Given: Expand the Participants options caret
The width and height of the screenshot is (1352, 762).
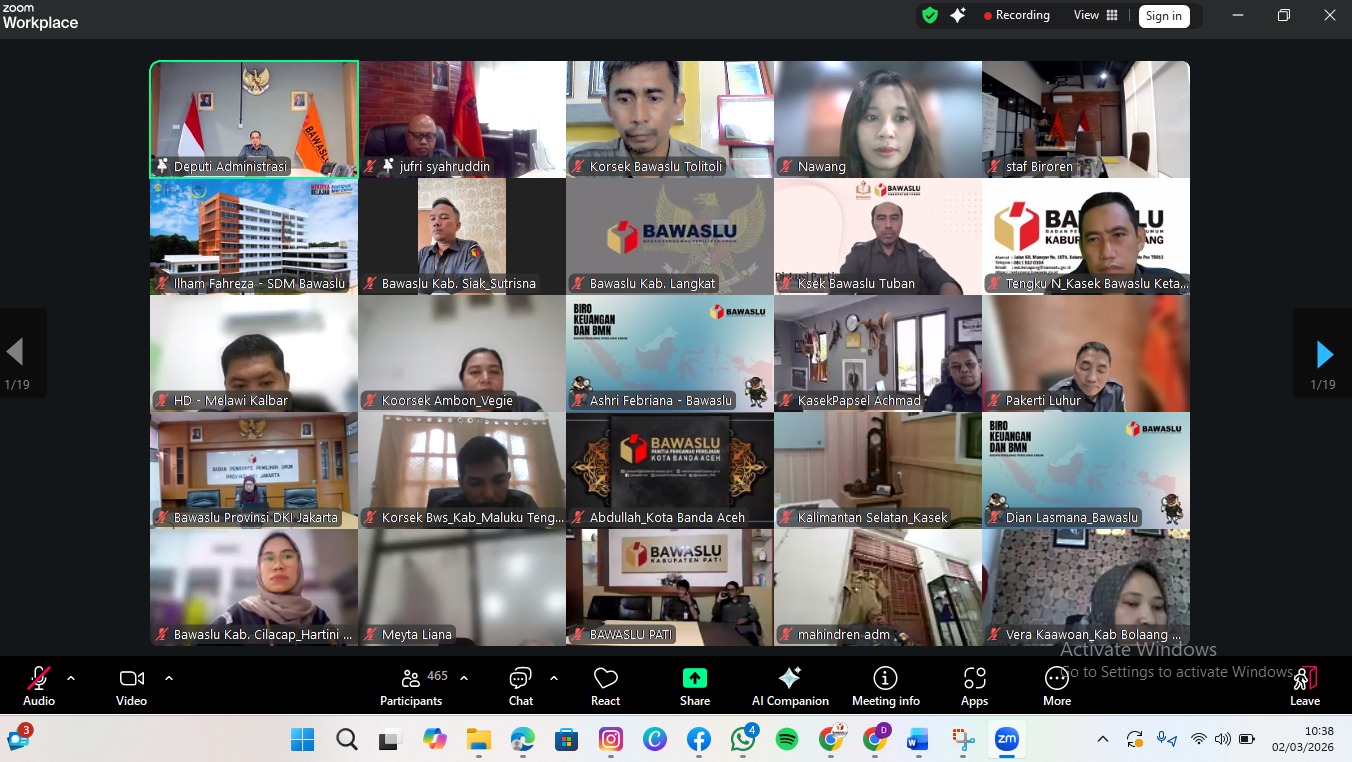Looking at the screenshot, I should click(x=464, y=678).
